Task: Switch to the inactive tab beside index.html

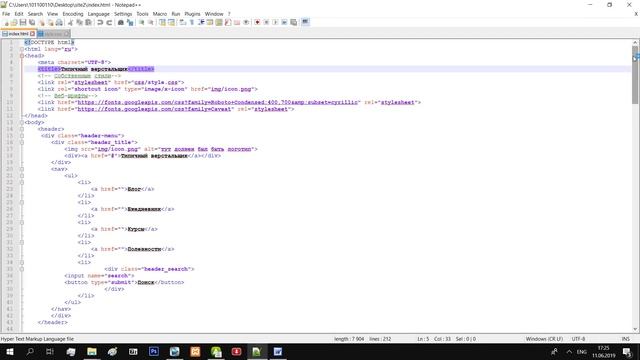Action: coord(53,34)
